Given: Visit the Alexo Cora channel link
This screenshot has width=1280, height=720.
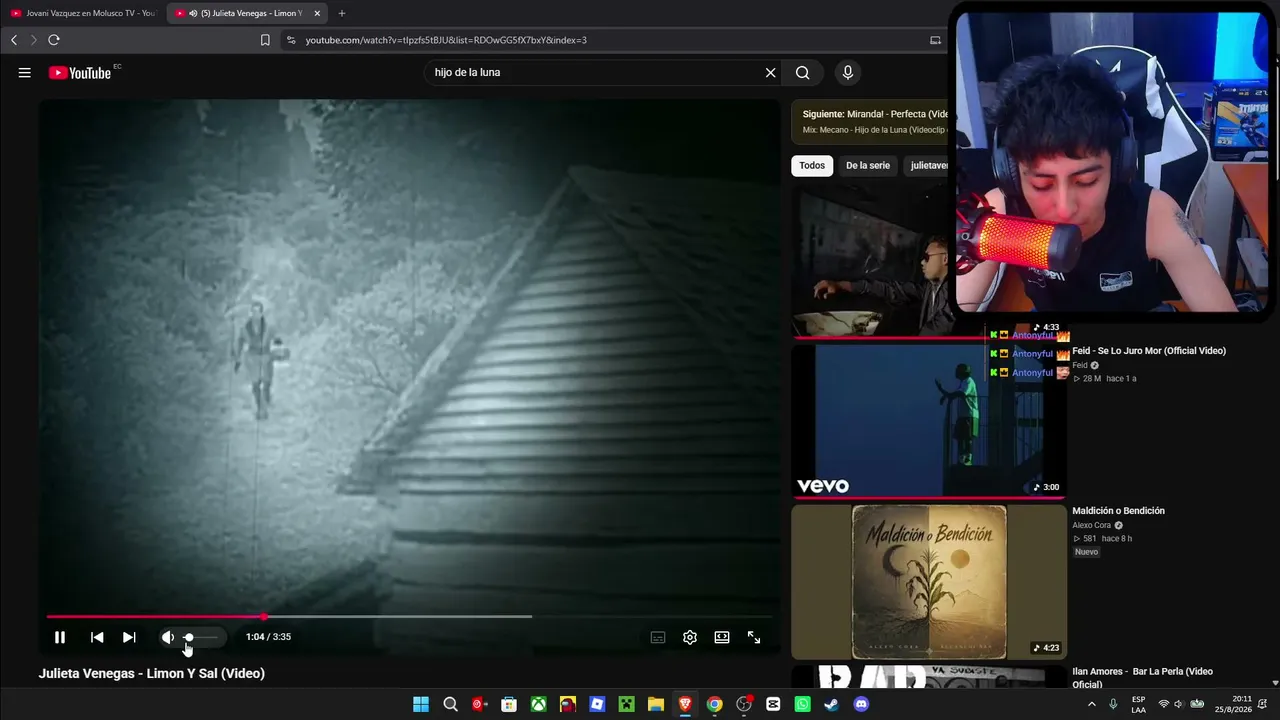Looking at the screenshot, I should tap(1091, 525).
